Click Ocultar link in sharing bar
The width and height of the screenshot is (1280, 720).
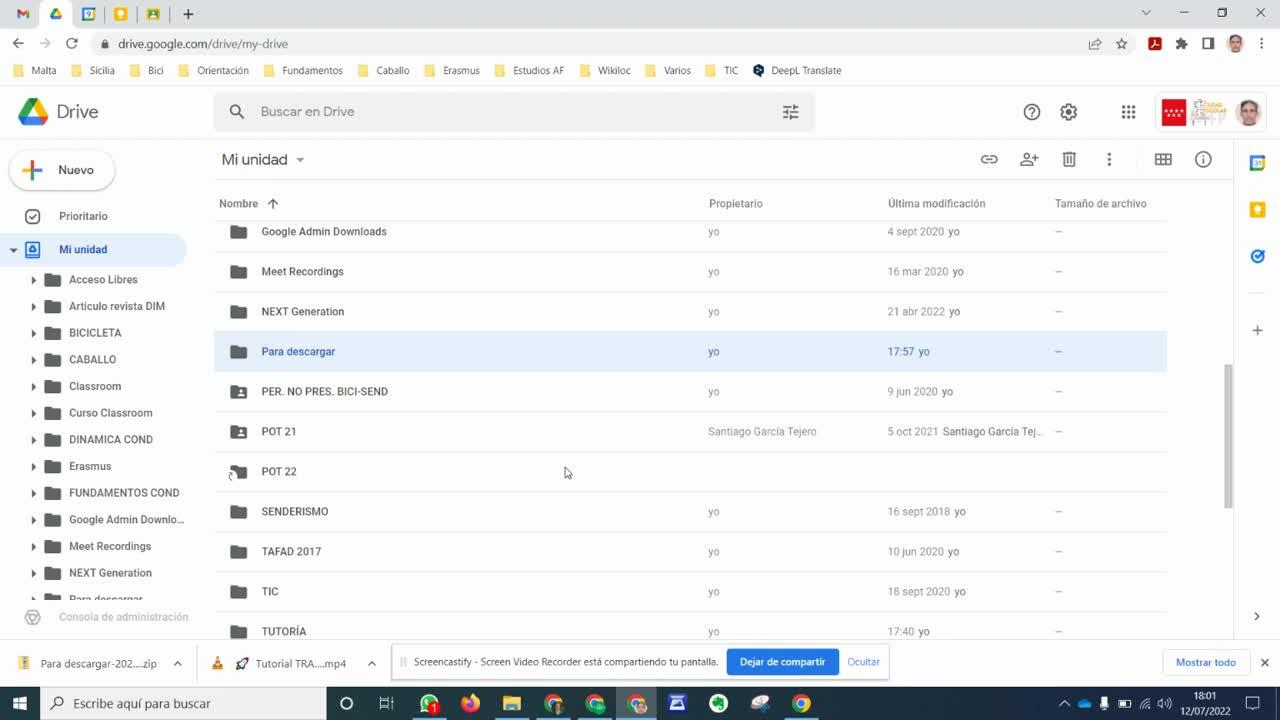point(863,662)
